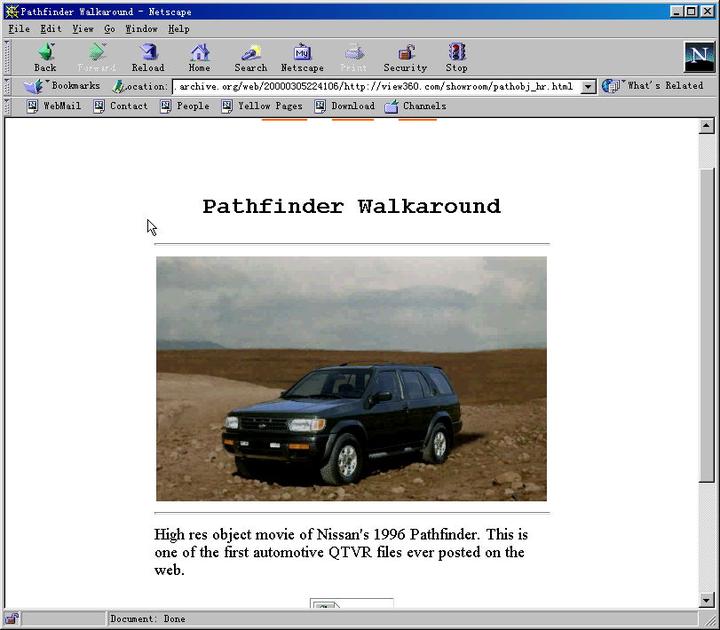Open the Help menu

178,29
